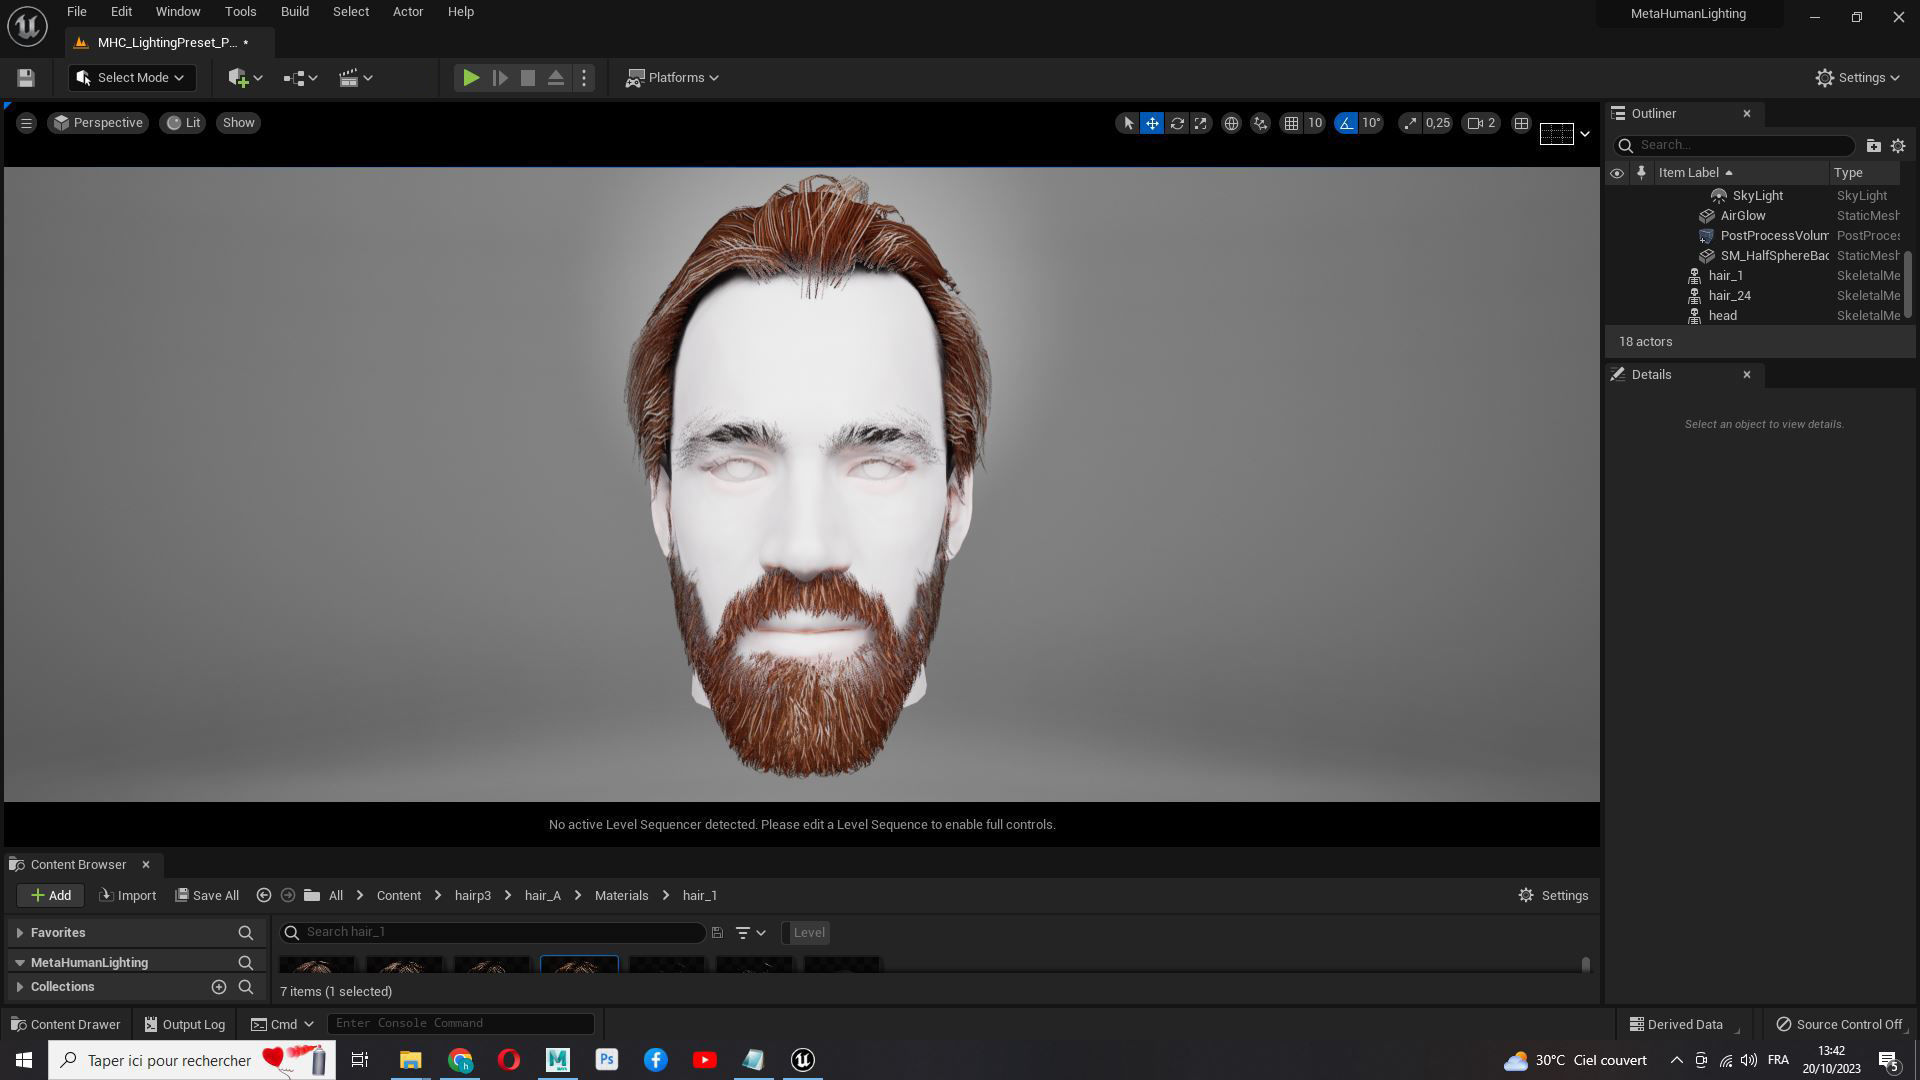Collapse the MetaHumanLighting tree section

(x=20, y=963)
